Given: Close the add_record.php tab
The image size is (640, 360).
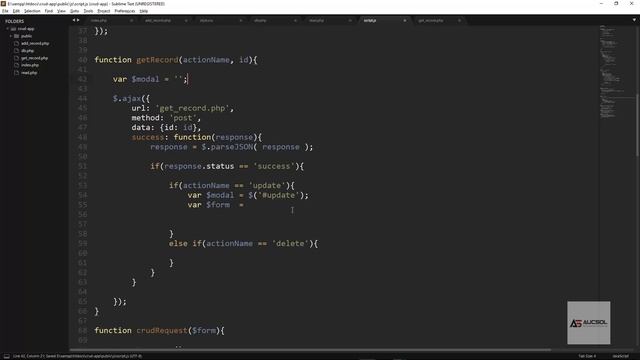Looking at the screenshot, I should [186, 20].
